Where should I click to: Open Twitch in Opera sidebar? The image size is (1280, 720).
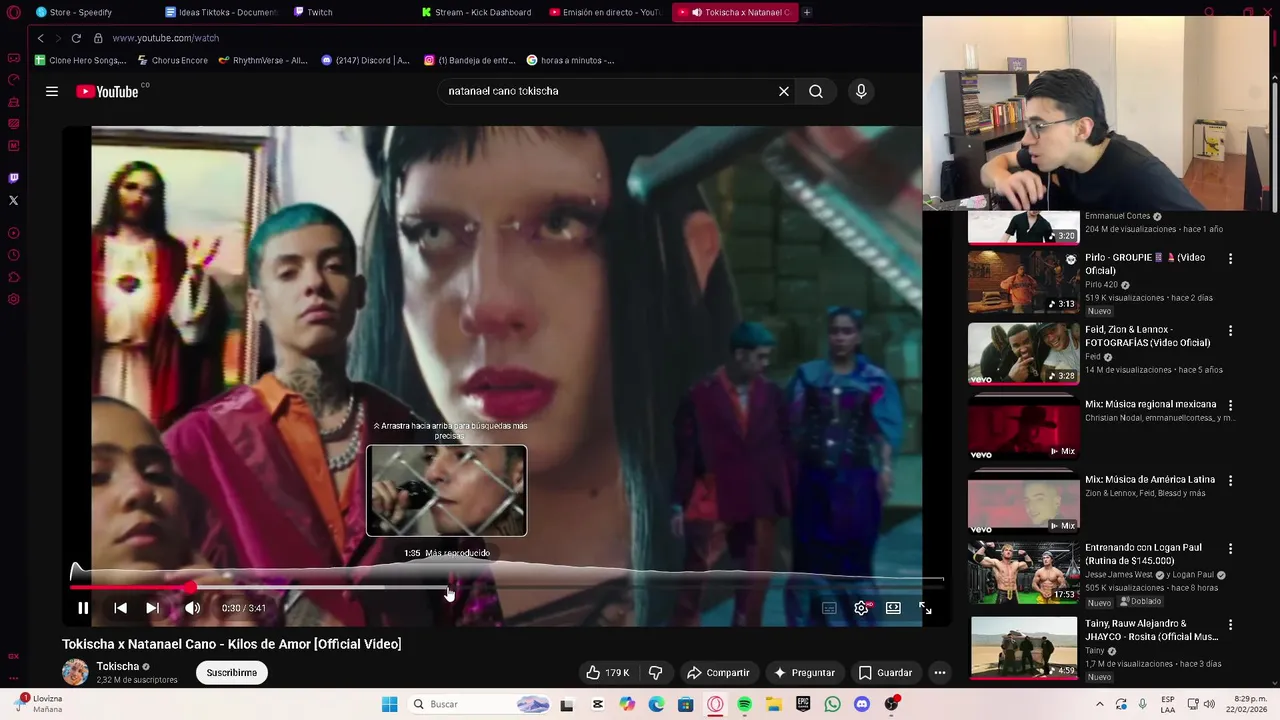click(x=13, y=178)
